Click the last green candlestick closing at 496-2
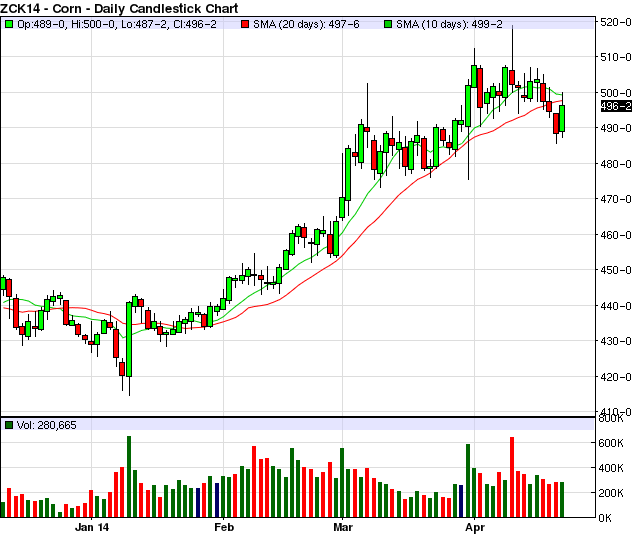This screenshot has width=640, height=536. pos(562,118)
